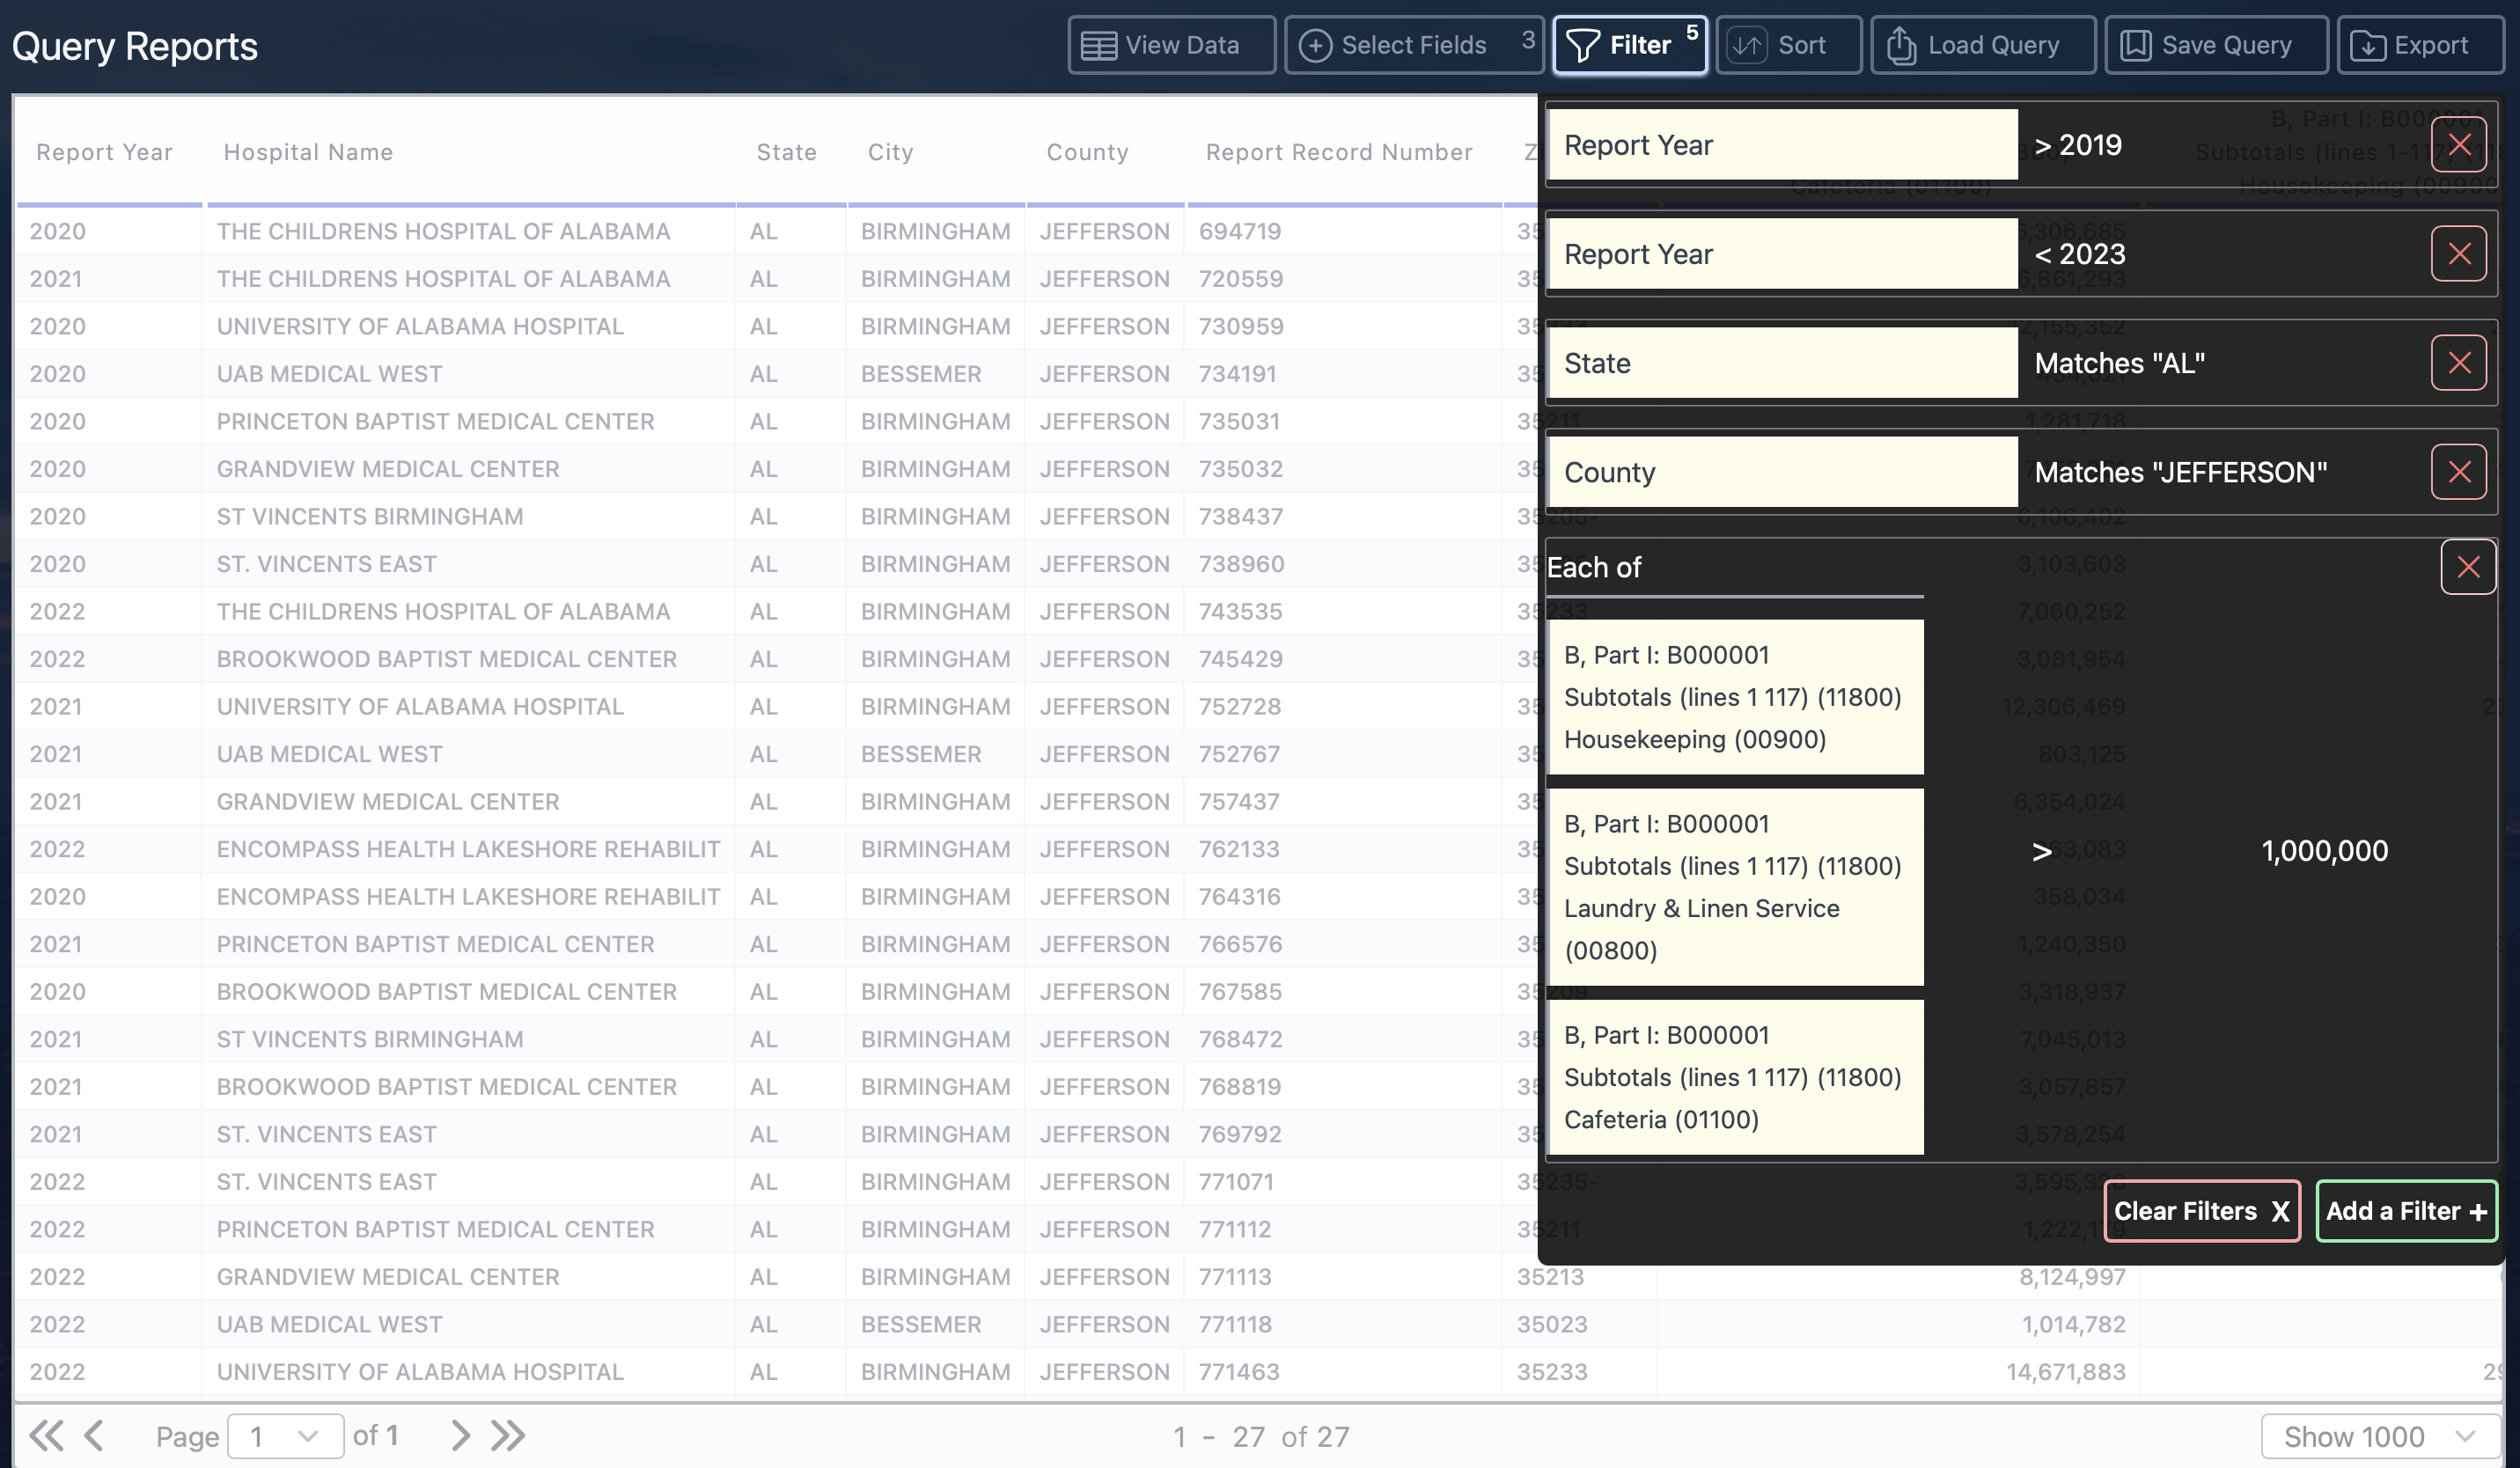2520x1468 pixels.
Task: Remove the County JEFFERSON filter
Action: (2459, 471)
